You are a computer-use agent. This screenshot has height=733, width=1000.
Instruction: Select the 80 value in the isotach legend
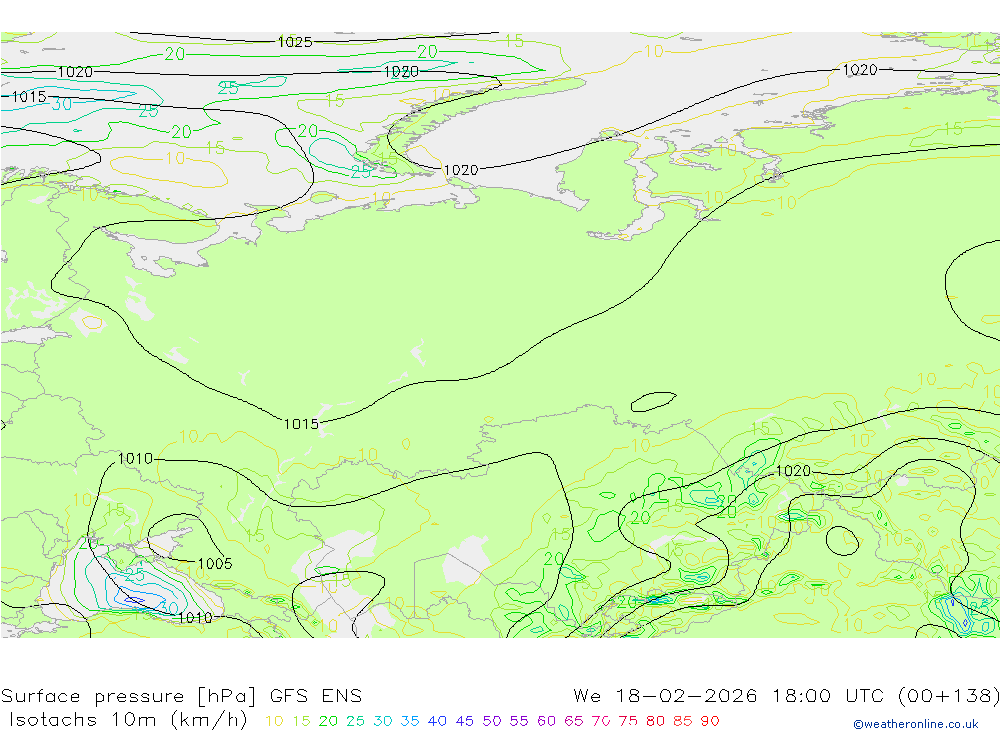point(655,721)
